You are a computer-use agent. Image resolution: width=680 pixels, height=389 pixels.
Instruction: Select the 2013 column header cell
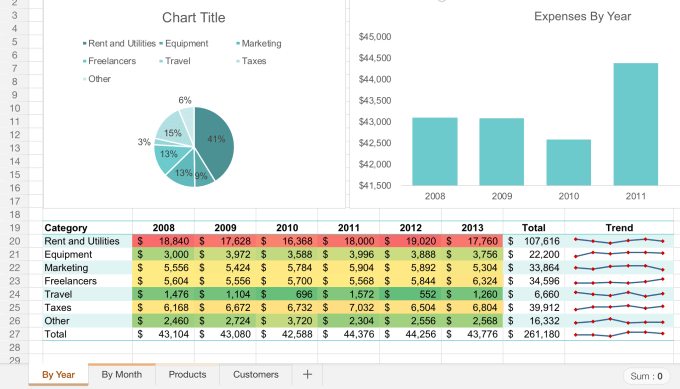click(472, 228)
